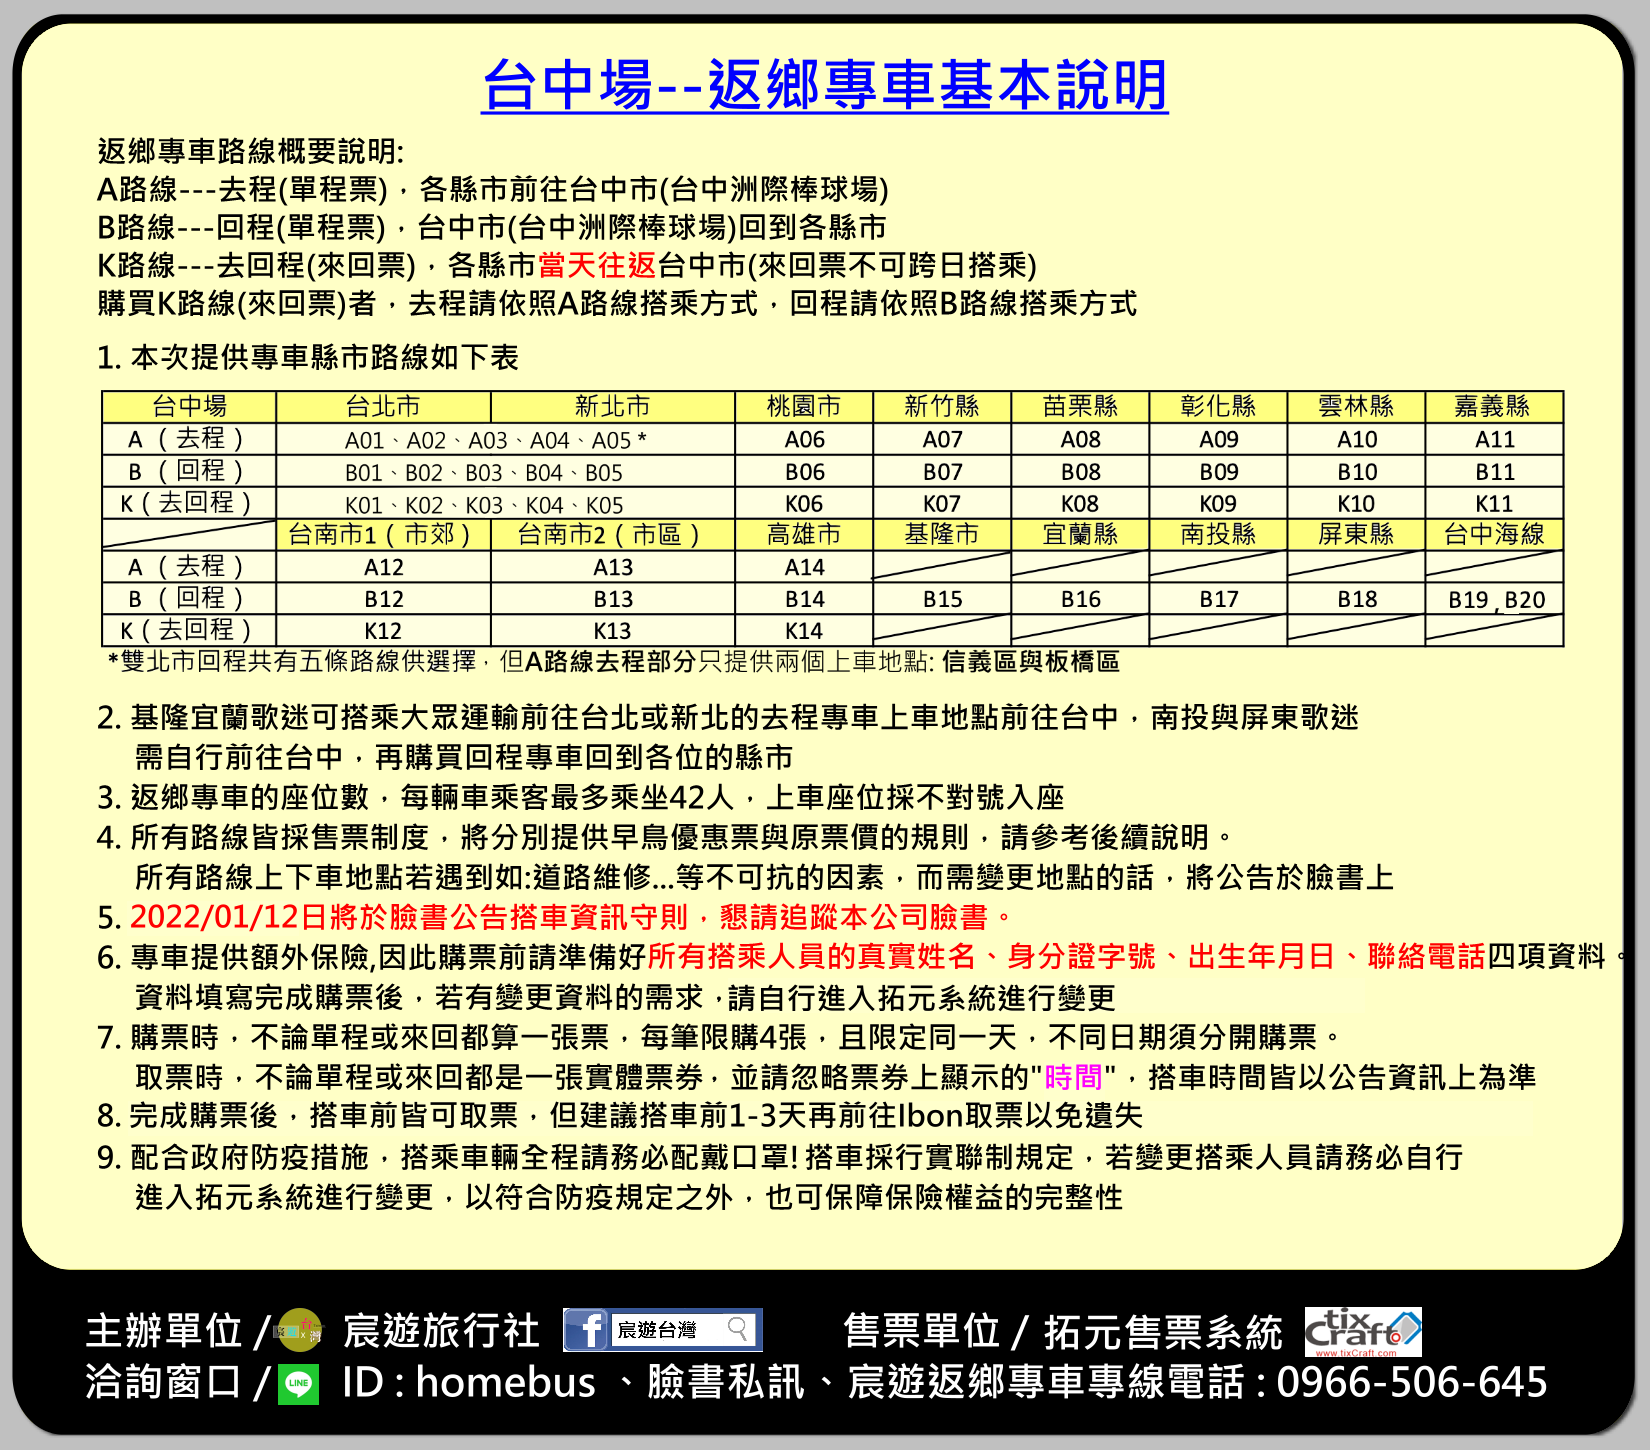1650x1450 pixels.
Task: Click the A06 route cell
Action: (804, 440)
